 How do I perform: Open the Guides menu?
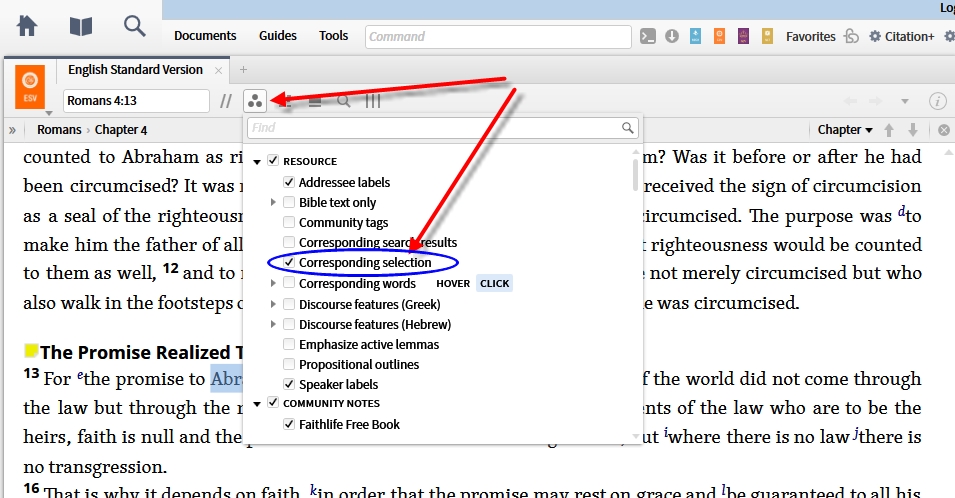click(278, 36)
